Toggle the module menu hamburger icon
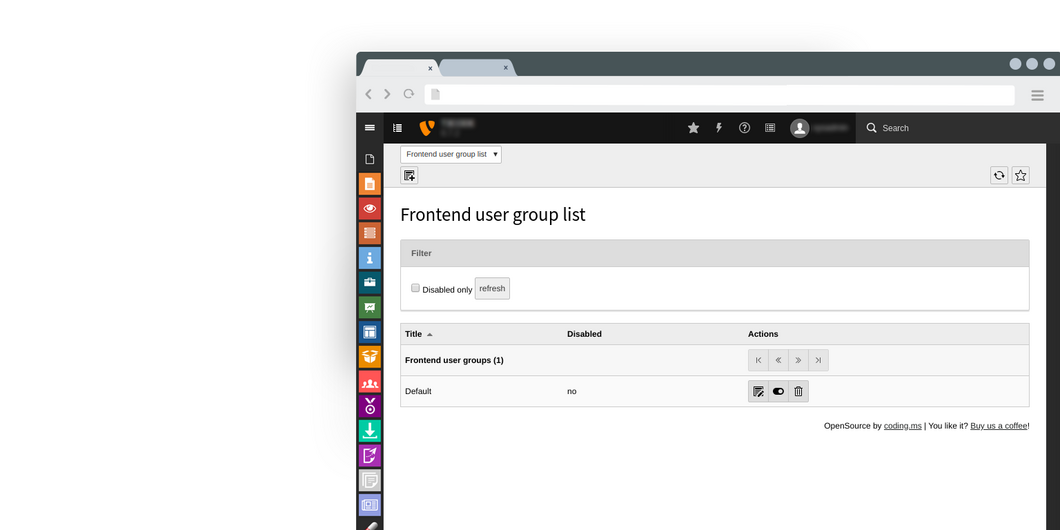1060x530 pixels. pos(370,128)
